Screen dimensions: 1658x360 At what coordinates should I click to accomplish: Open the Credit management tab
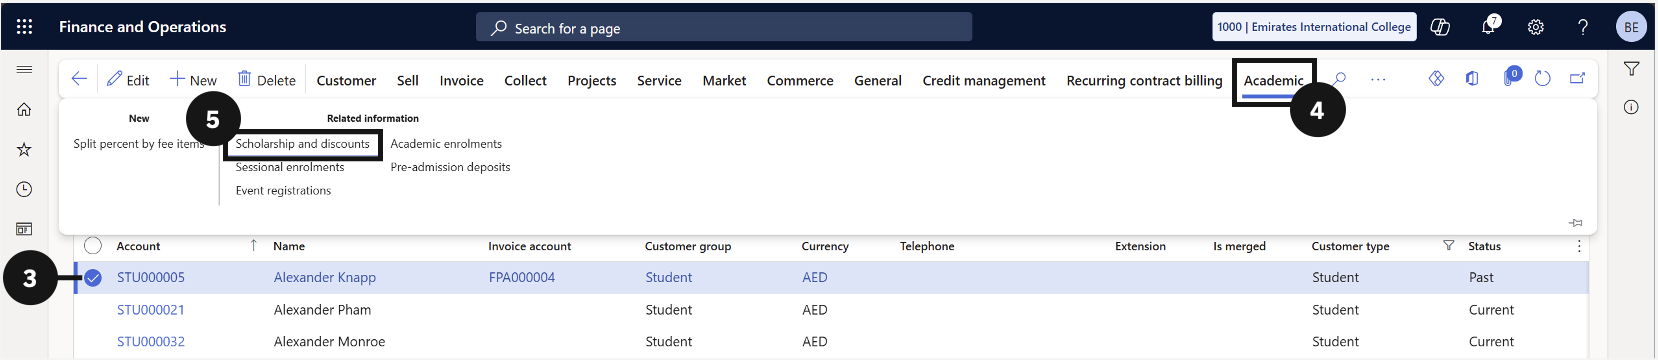click(984, 80)
